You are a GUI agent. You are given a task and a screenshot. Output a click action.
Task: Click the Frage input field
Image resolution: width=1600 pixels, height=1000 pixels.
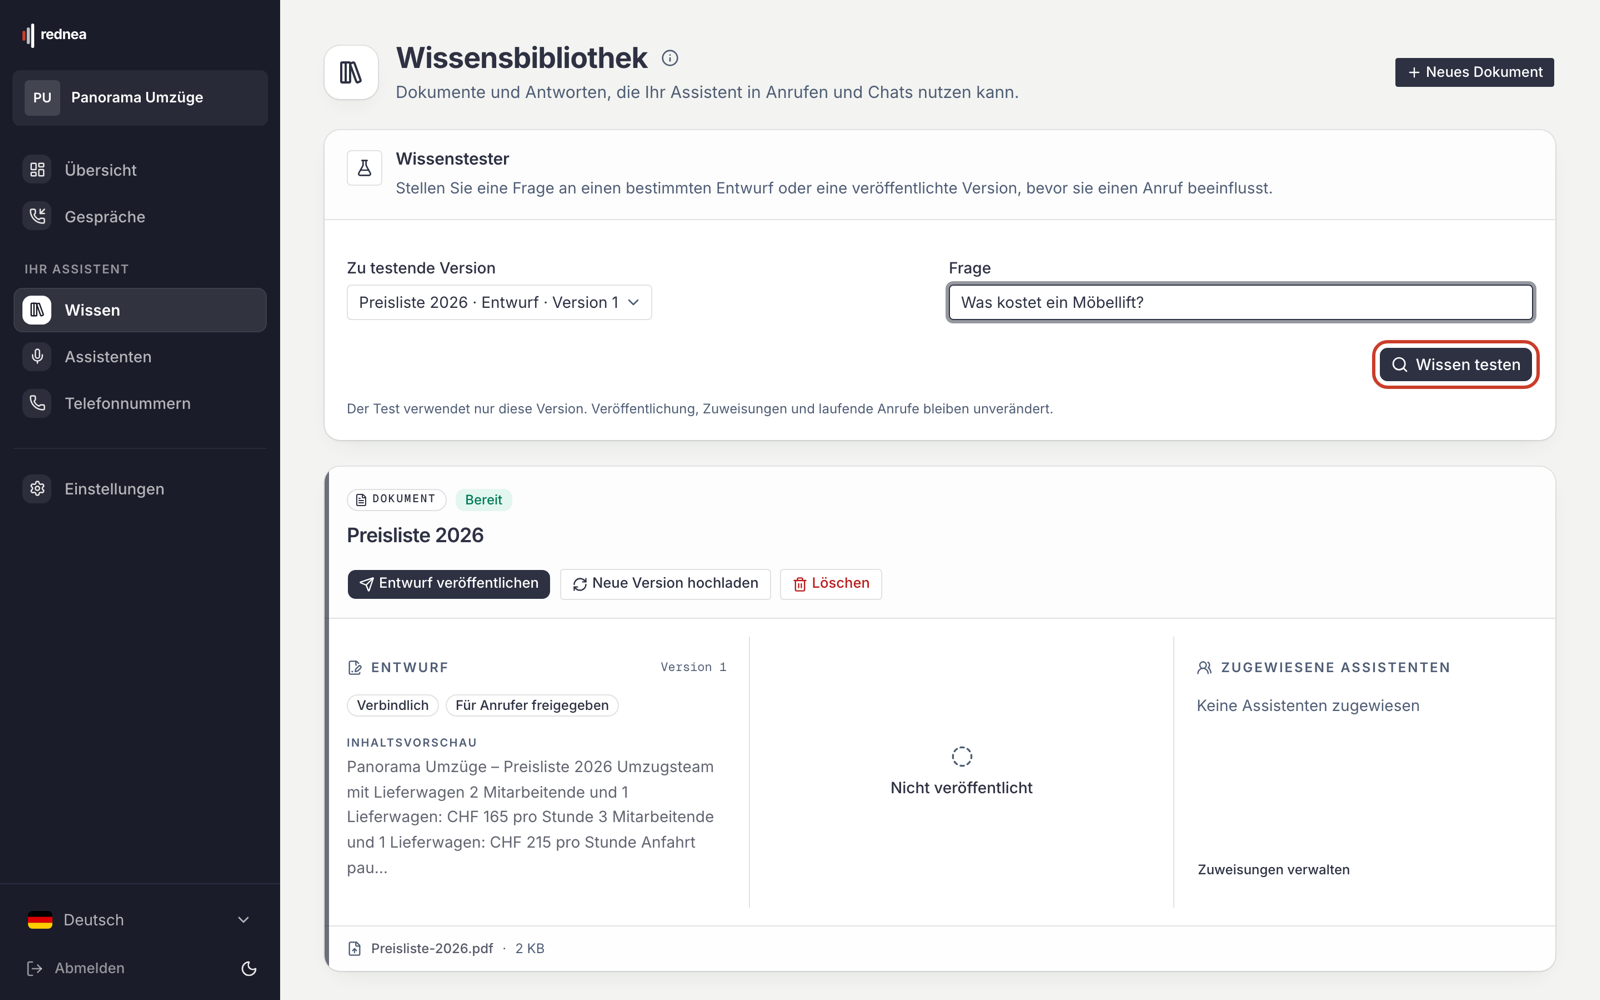tap(1240, 302)
